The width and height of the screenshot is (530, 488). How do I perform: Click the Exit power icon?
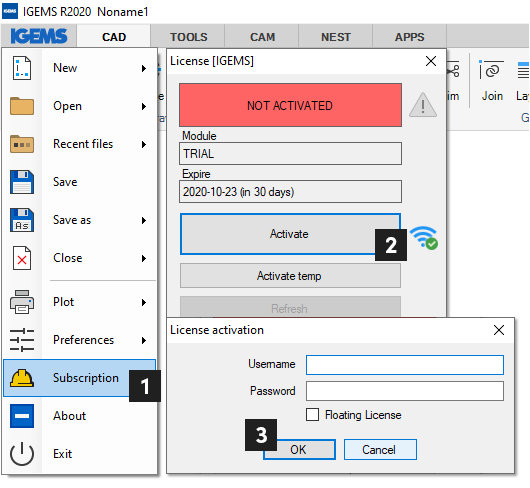[22, 454]
